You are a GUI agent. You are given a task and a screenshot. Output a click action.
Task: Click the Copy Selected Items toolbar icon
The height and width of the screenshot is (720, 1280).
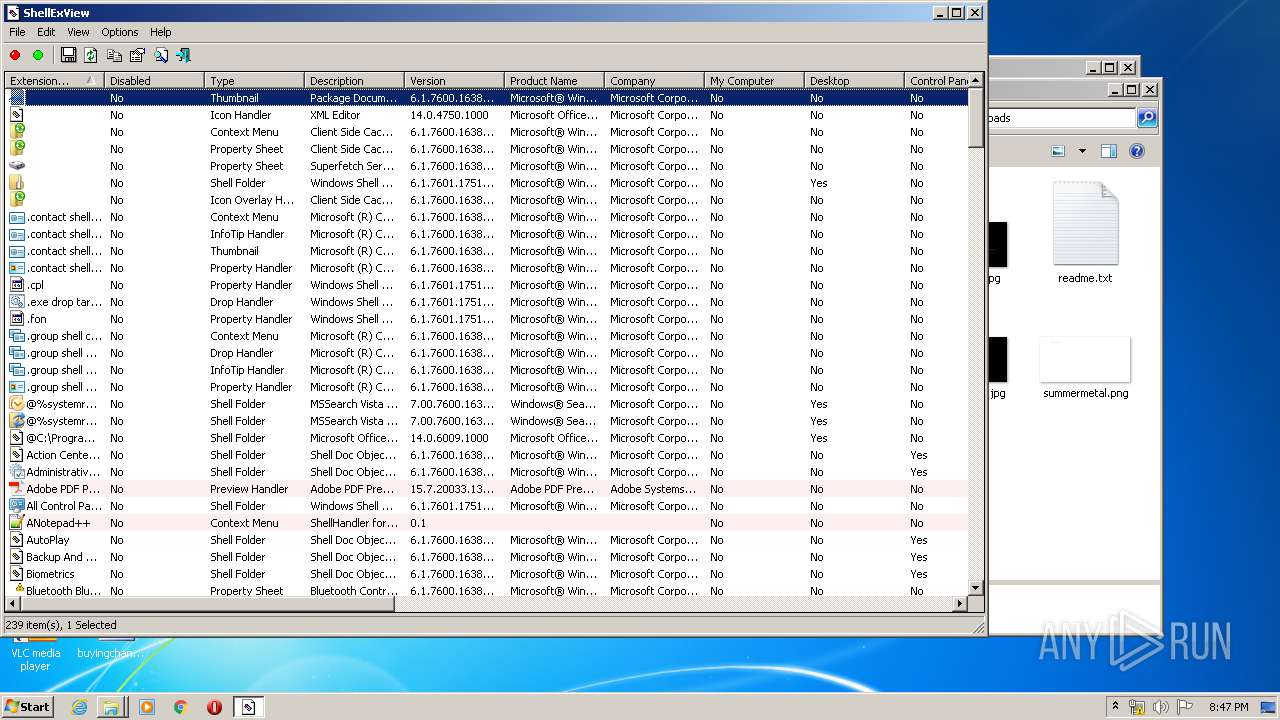point(114,56)
